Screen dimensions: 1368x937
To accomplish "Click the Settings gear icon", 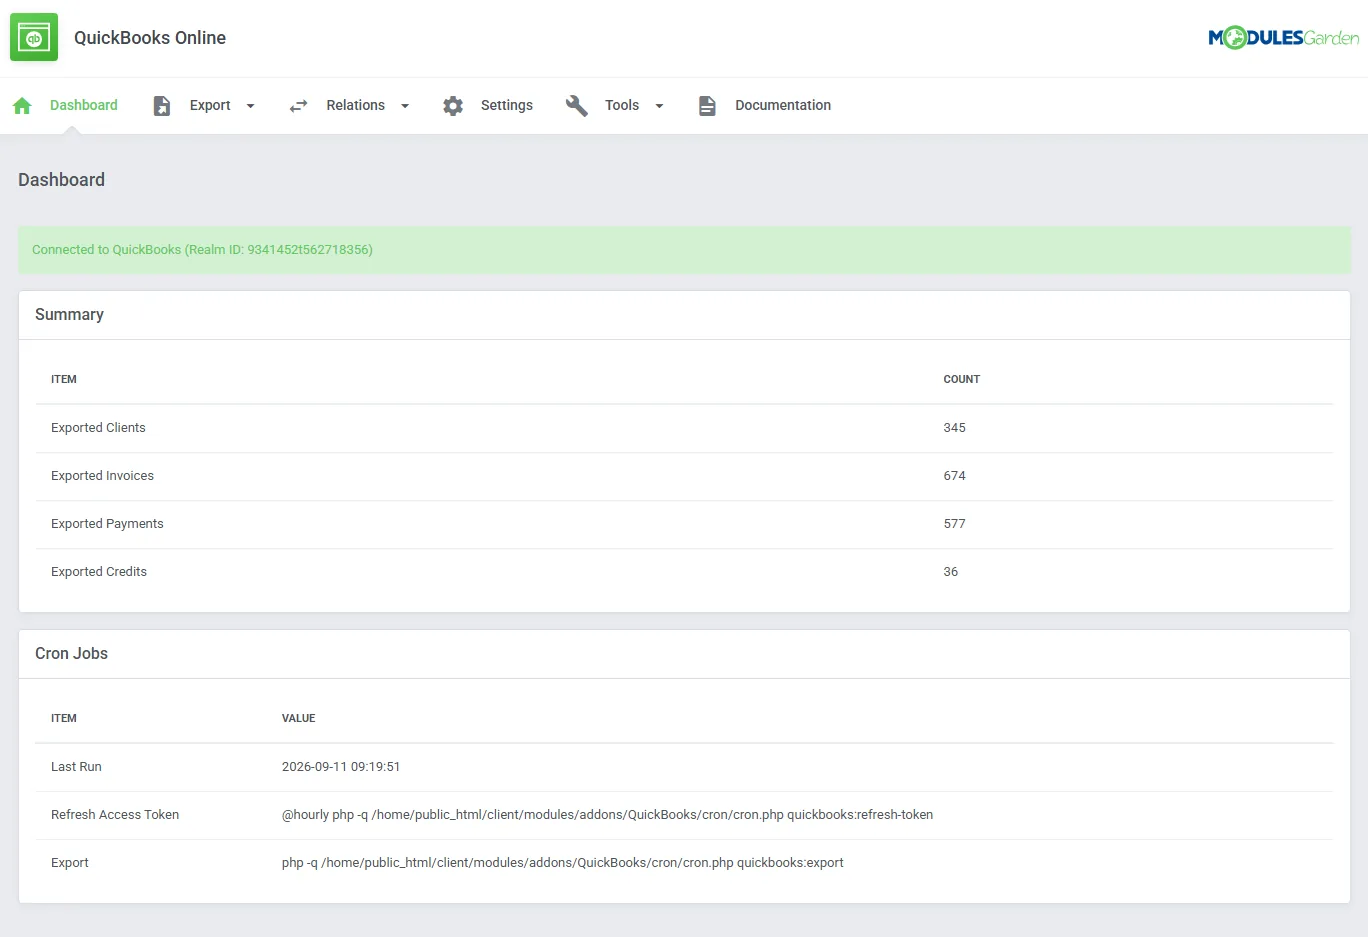I will pos(453,105).
